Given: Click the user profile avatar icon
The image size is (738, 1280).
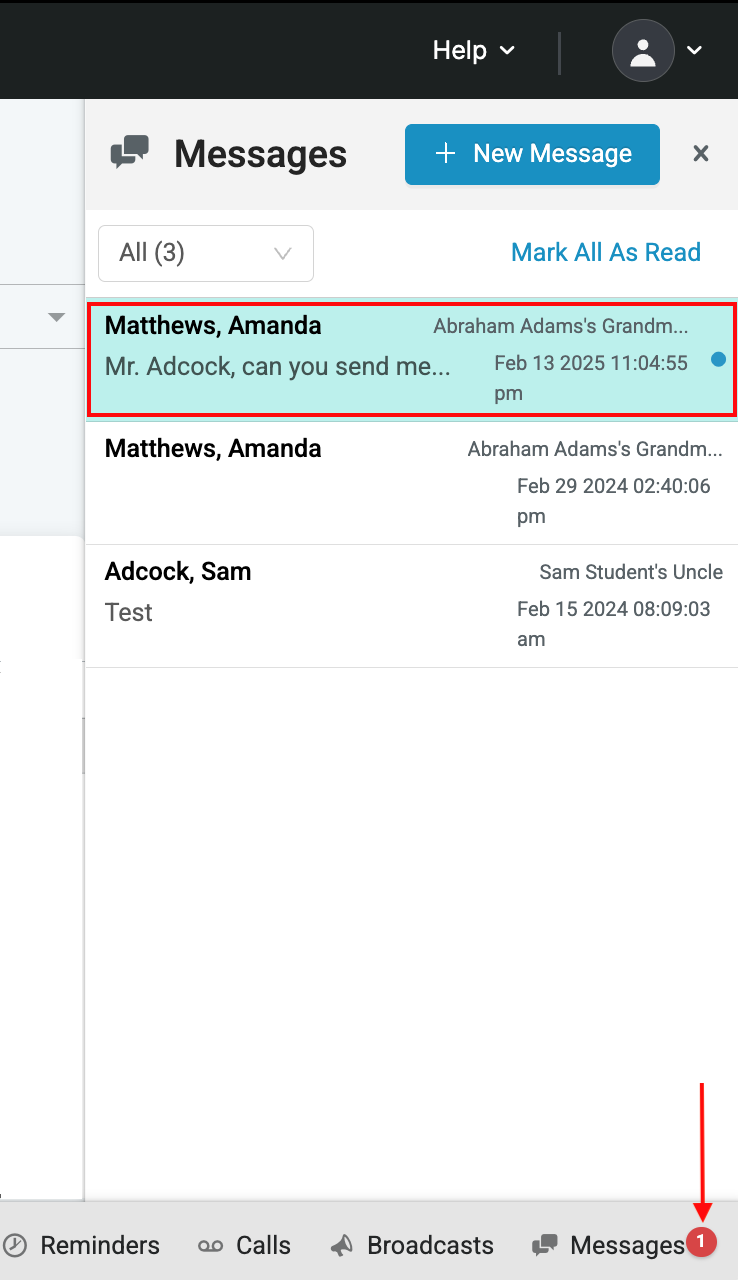Looking at the screenshot, I should (643, 50).
